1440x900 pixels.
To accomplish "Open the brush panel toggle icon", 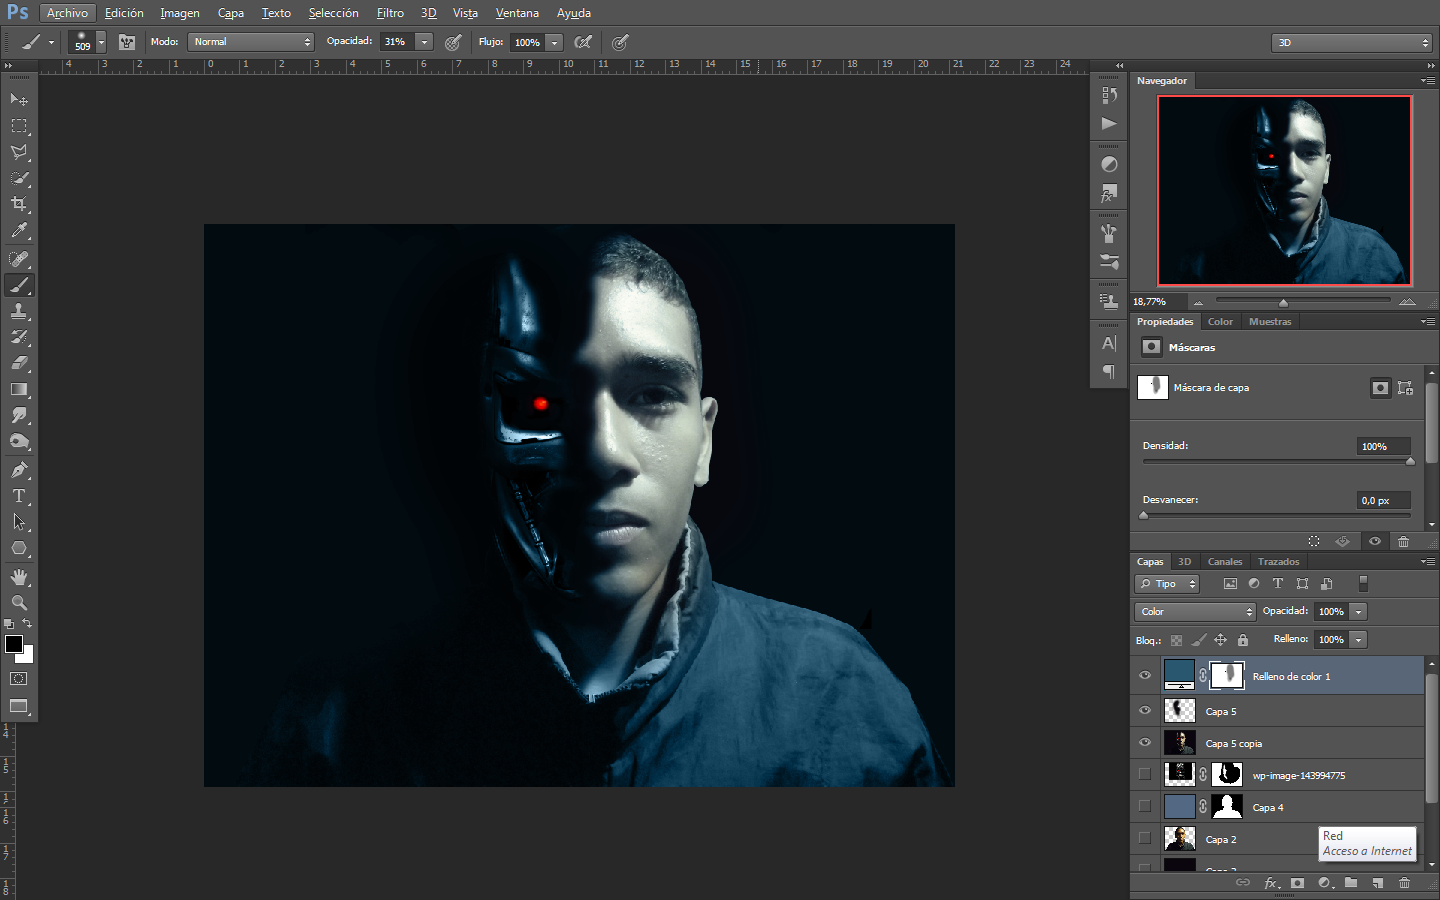I will coord(127,42).
